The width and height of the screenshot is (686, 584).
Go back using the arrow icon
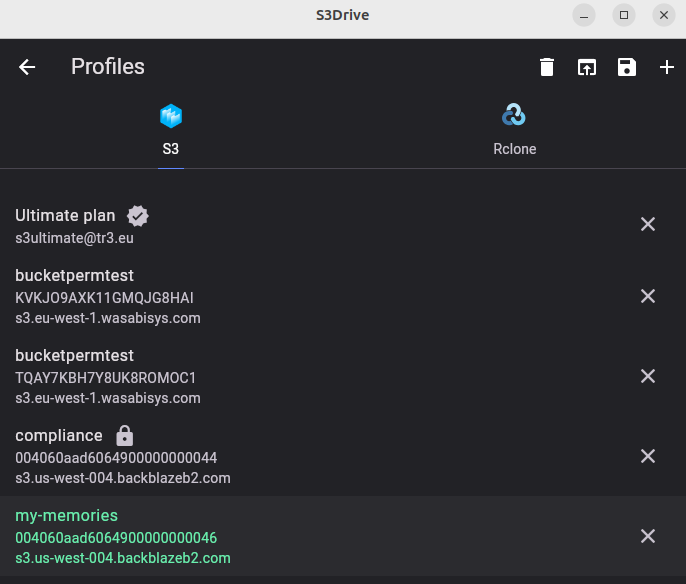[x=27, y=67]
